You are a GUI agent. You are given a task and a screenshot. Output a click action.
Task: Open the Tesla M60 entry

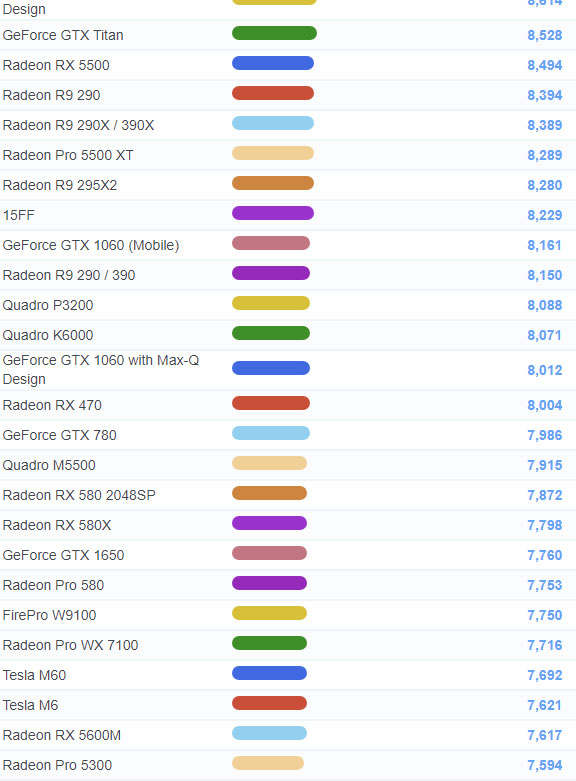(x=34, y=675)
